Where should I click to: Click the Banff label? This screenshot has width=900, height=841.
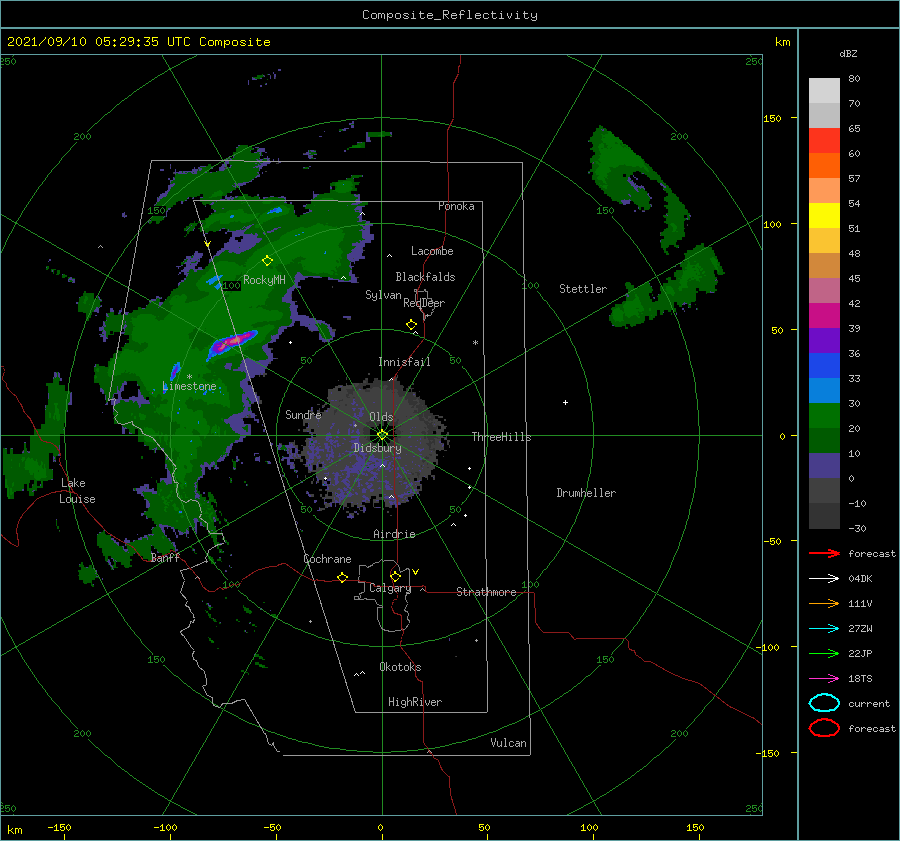165,558
